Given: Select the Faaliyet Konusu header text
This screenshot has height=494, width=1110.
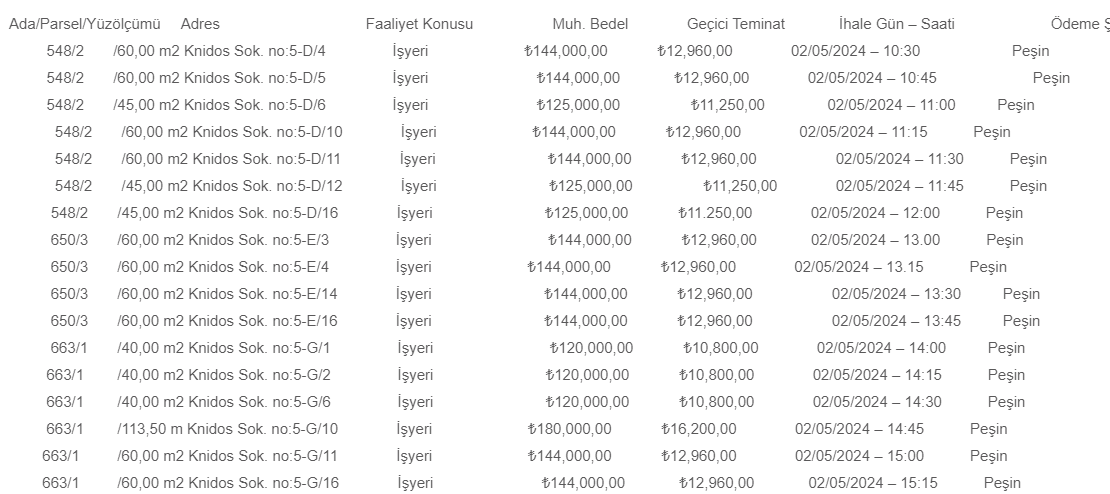Looking at the screenshot, I should tap(419, 24).
